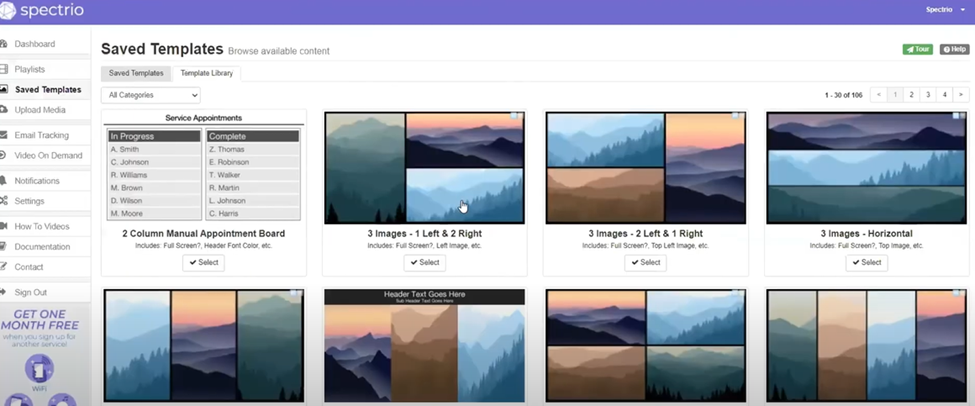975x406 pixels.
Task: Click the Spectrio logo icon
Action: point(10,11)
